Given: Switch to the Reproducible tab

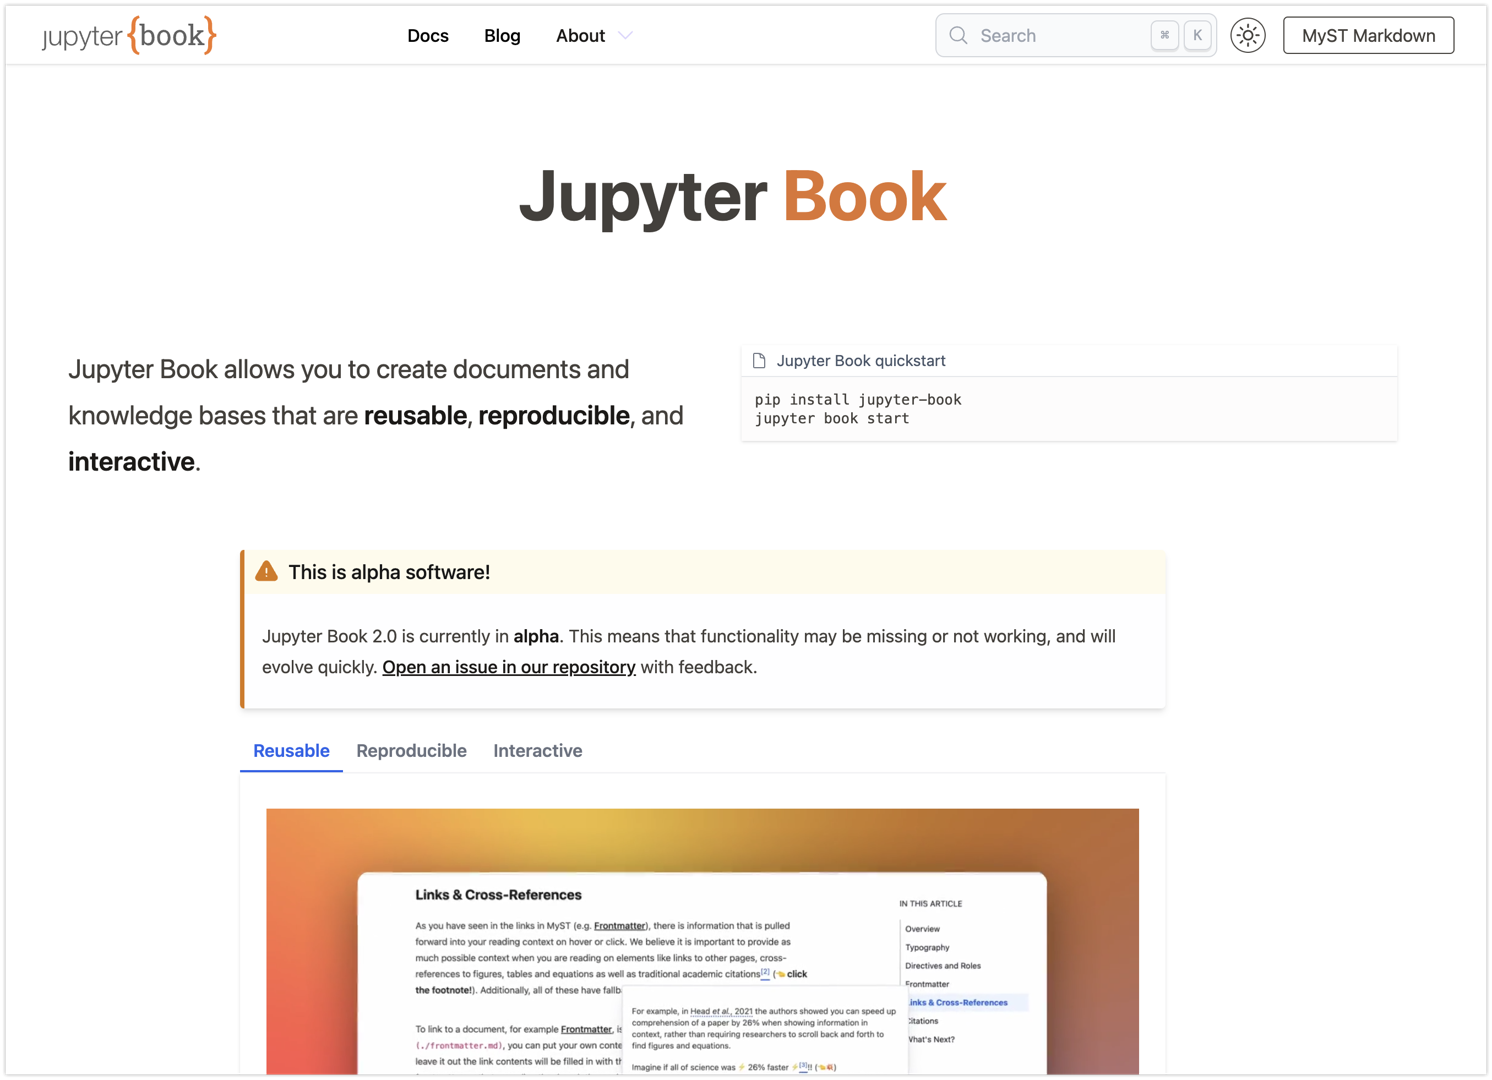Looking at the screenshot, I should (411, 751).
